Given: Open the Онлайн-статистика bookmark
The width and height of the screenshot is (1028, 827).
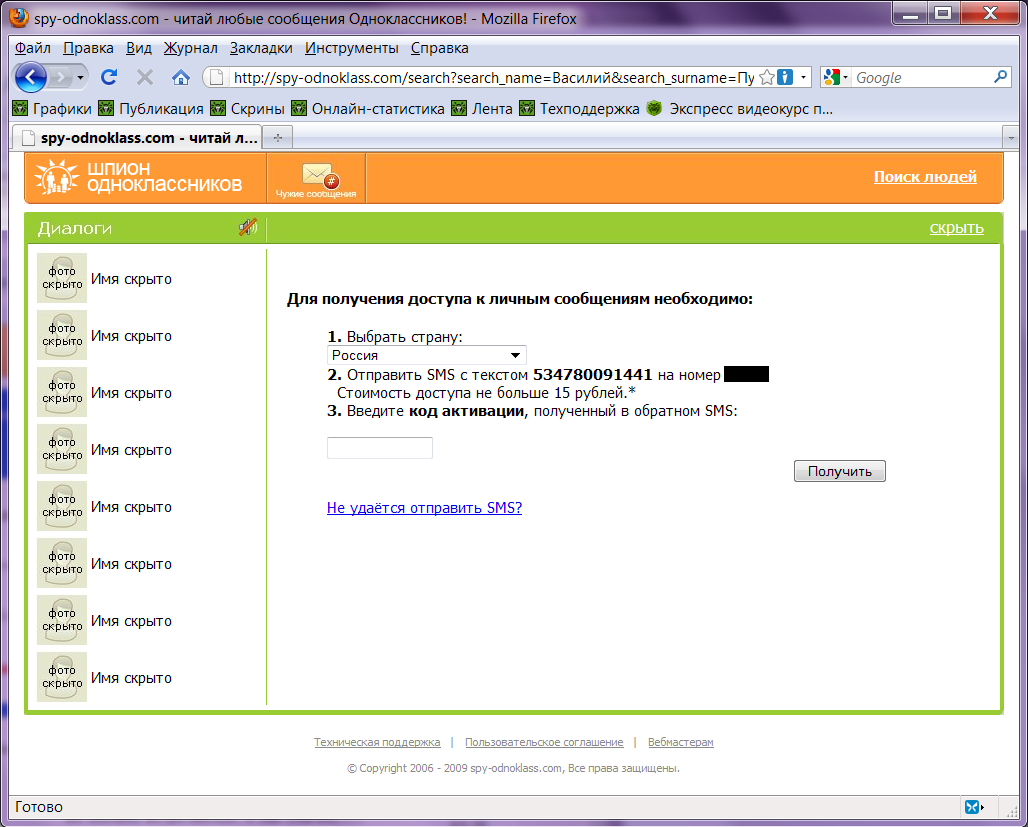Looking at the screenshot, I should (x=368, y=109).
